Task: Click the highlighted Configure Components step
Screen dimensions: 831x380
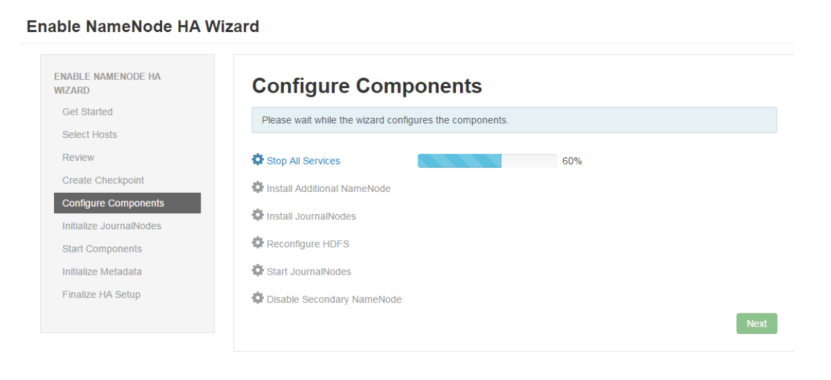Action: pos(127,203)
